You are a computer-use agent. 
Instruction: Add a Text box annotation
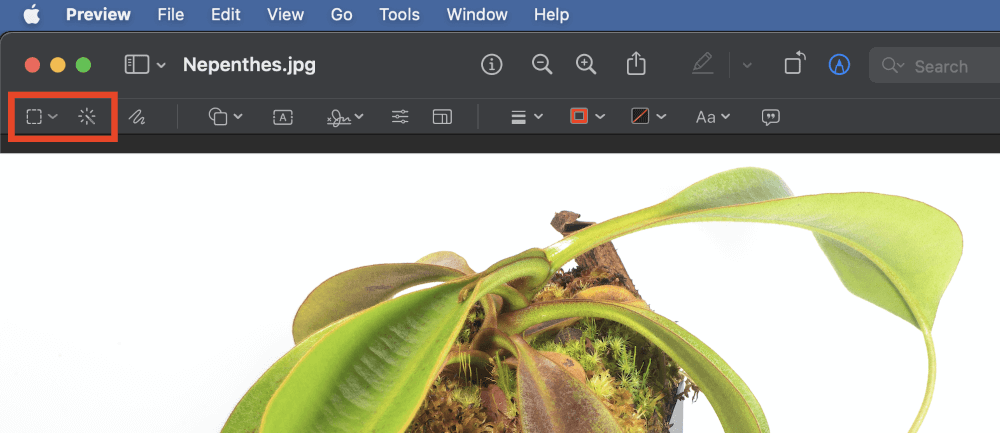pyautogui.click(x=283, y=117)
